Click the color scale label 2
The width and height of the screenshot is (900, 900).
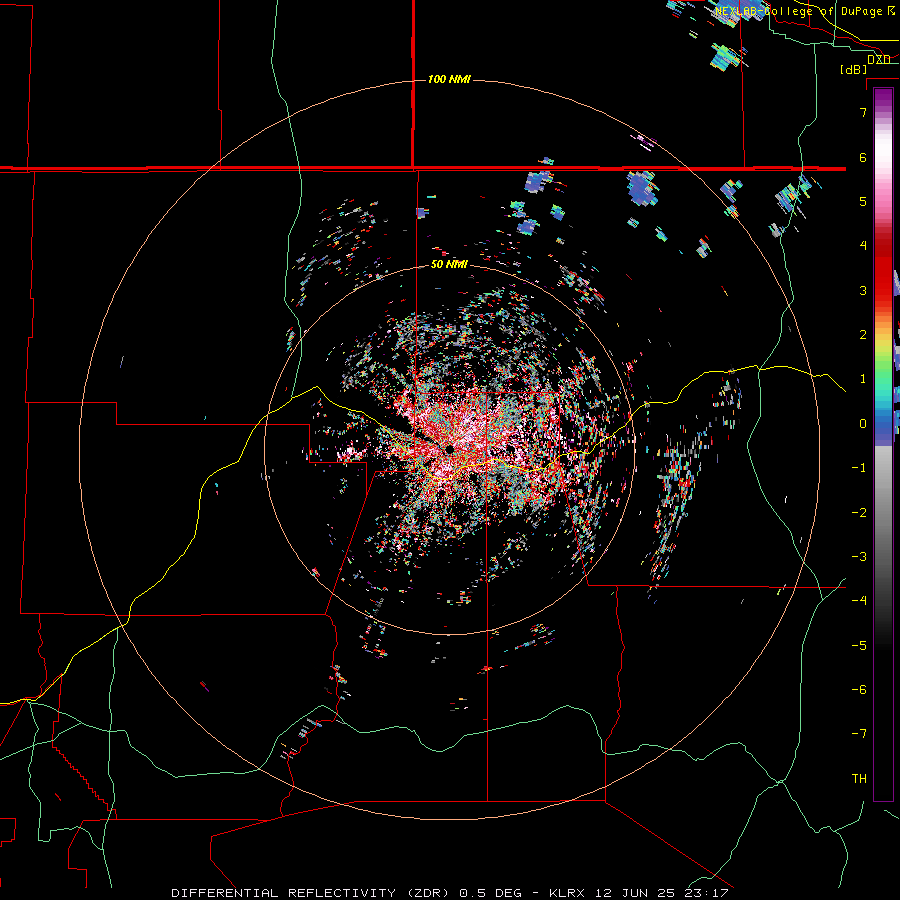[x=863, y=334]
